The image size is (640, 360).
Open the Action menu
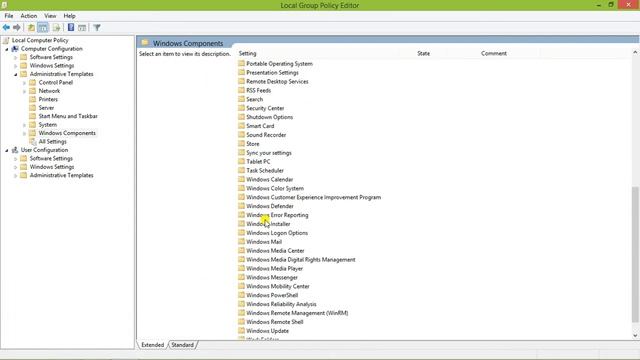(29, 16)
